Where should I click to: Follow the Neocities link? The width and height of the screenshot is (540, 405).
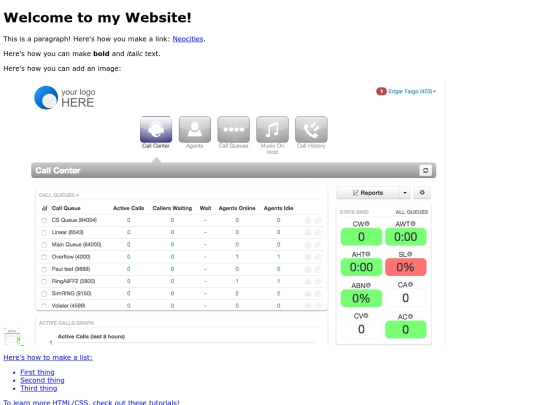pyautogui.click(x=188, y=39)
